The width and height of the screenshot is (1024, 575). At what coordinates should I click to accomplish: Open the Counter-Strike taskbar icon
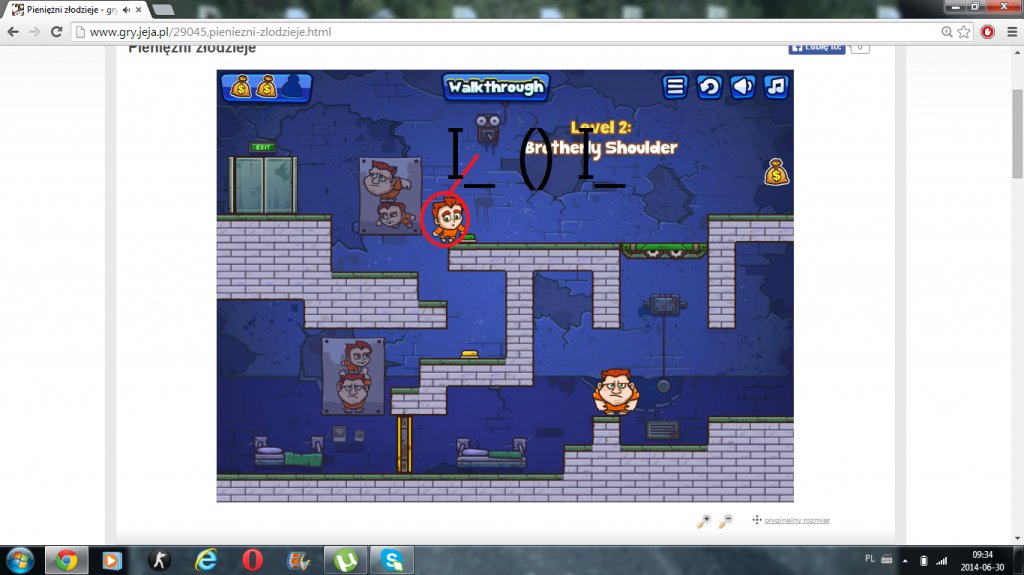(x=159, y=561)
